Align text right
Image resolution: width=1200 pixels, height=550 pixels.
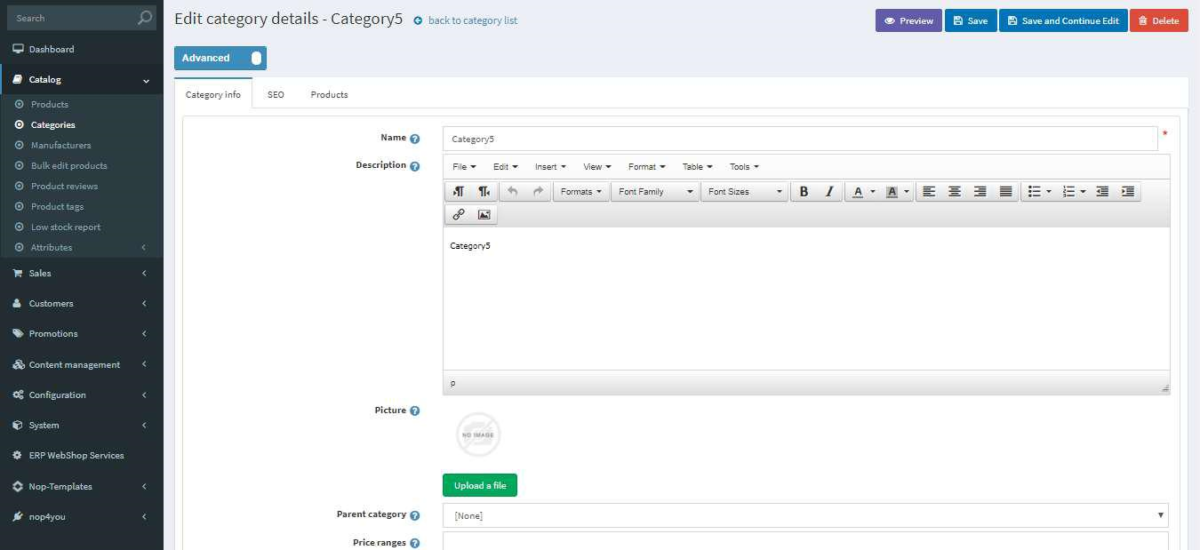[x=980, y=191]
